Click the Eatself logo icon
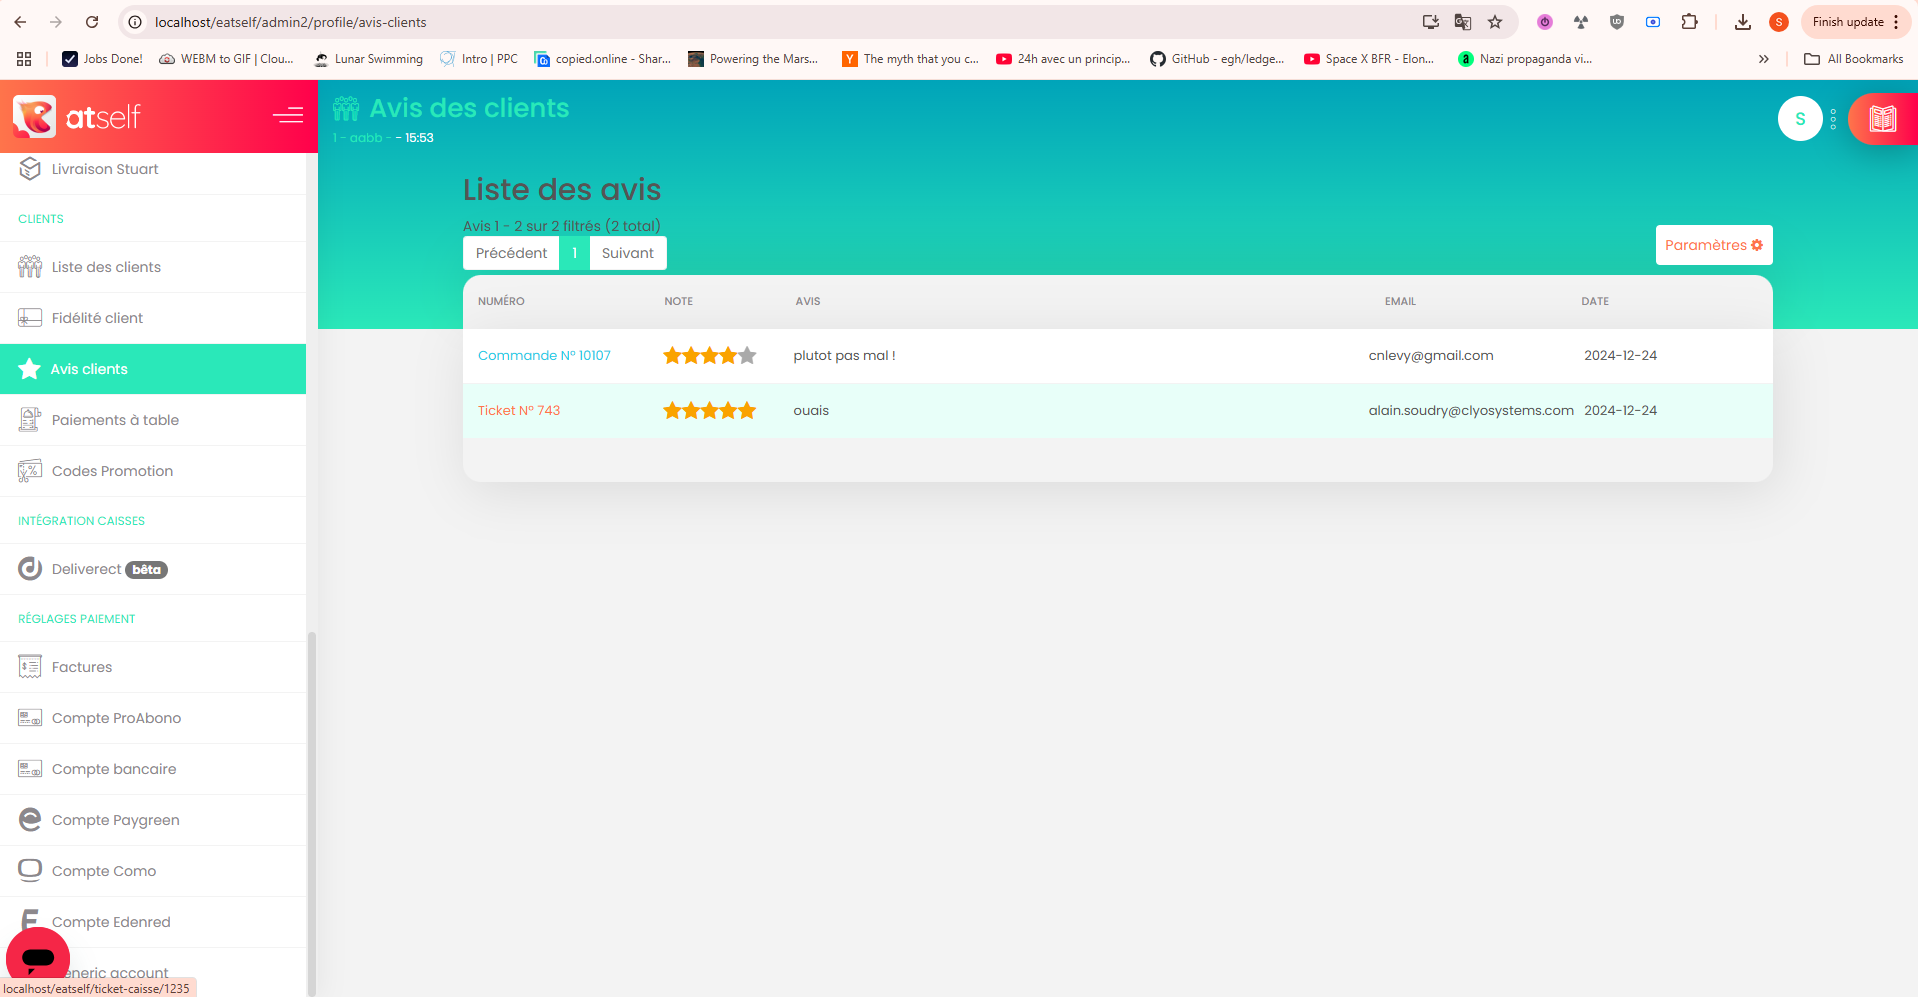The height and width of the screenshot is (997, 1918). tap(34, 117)
